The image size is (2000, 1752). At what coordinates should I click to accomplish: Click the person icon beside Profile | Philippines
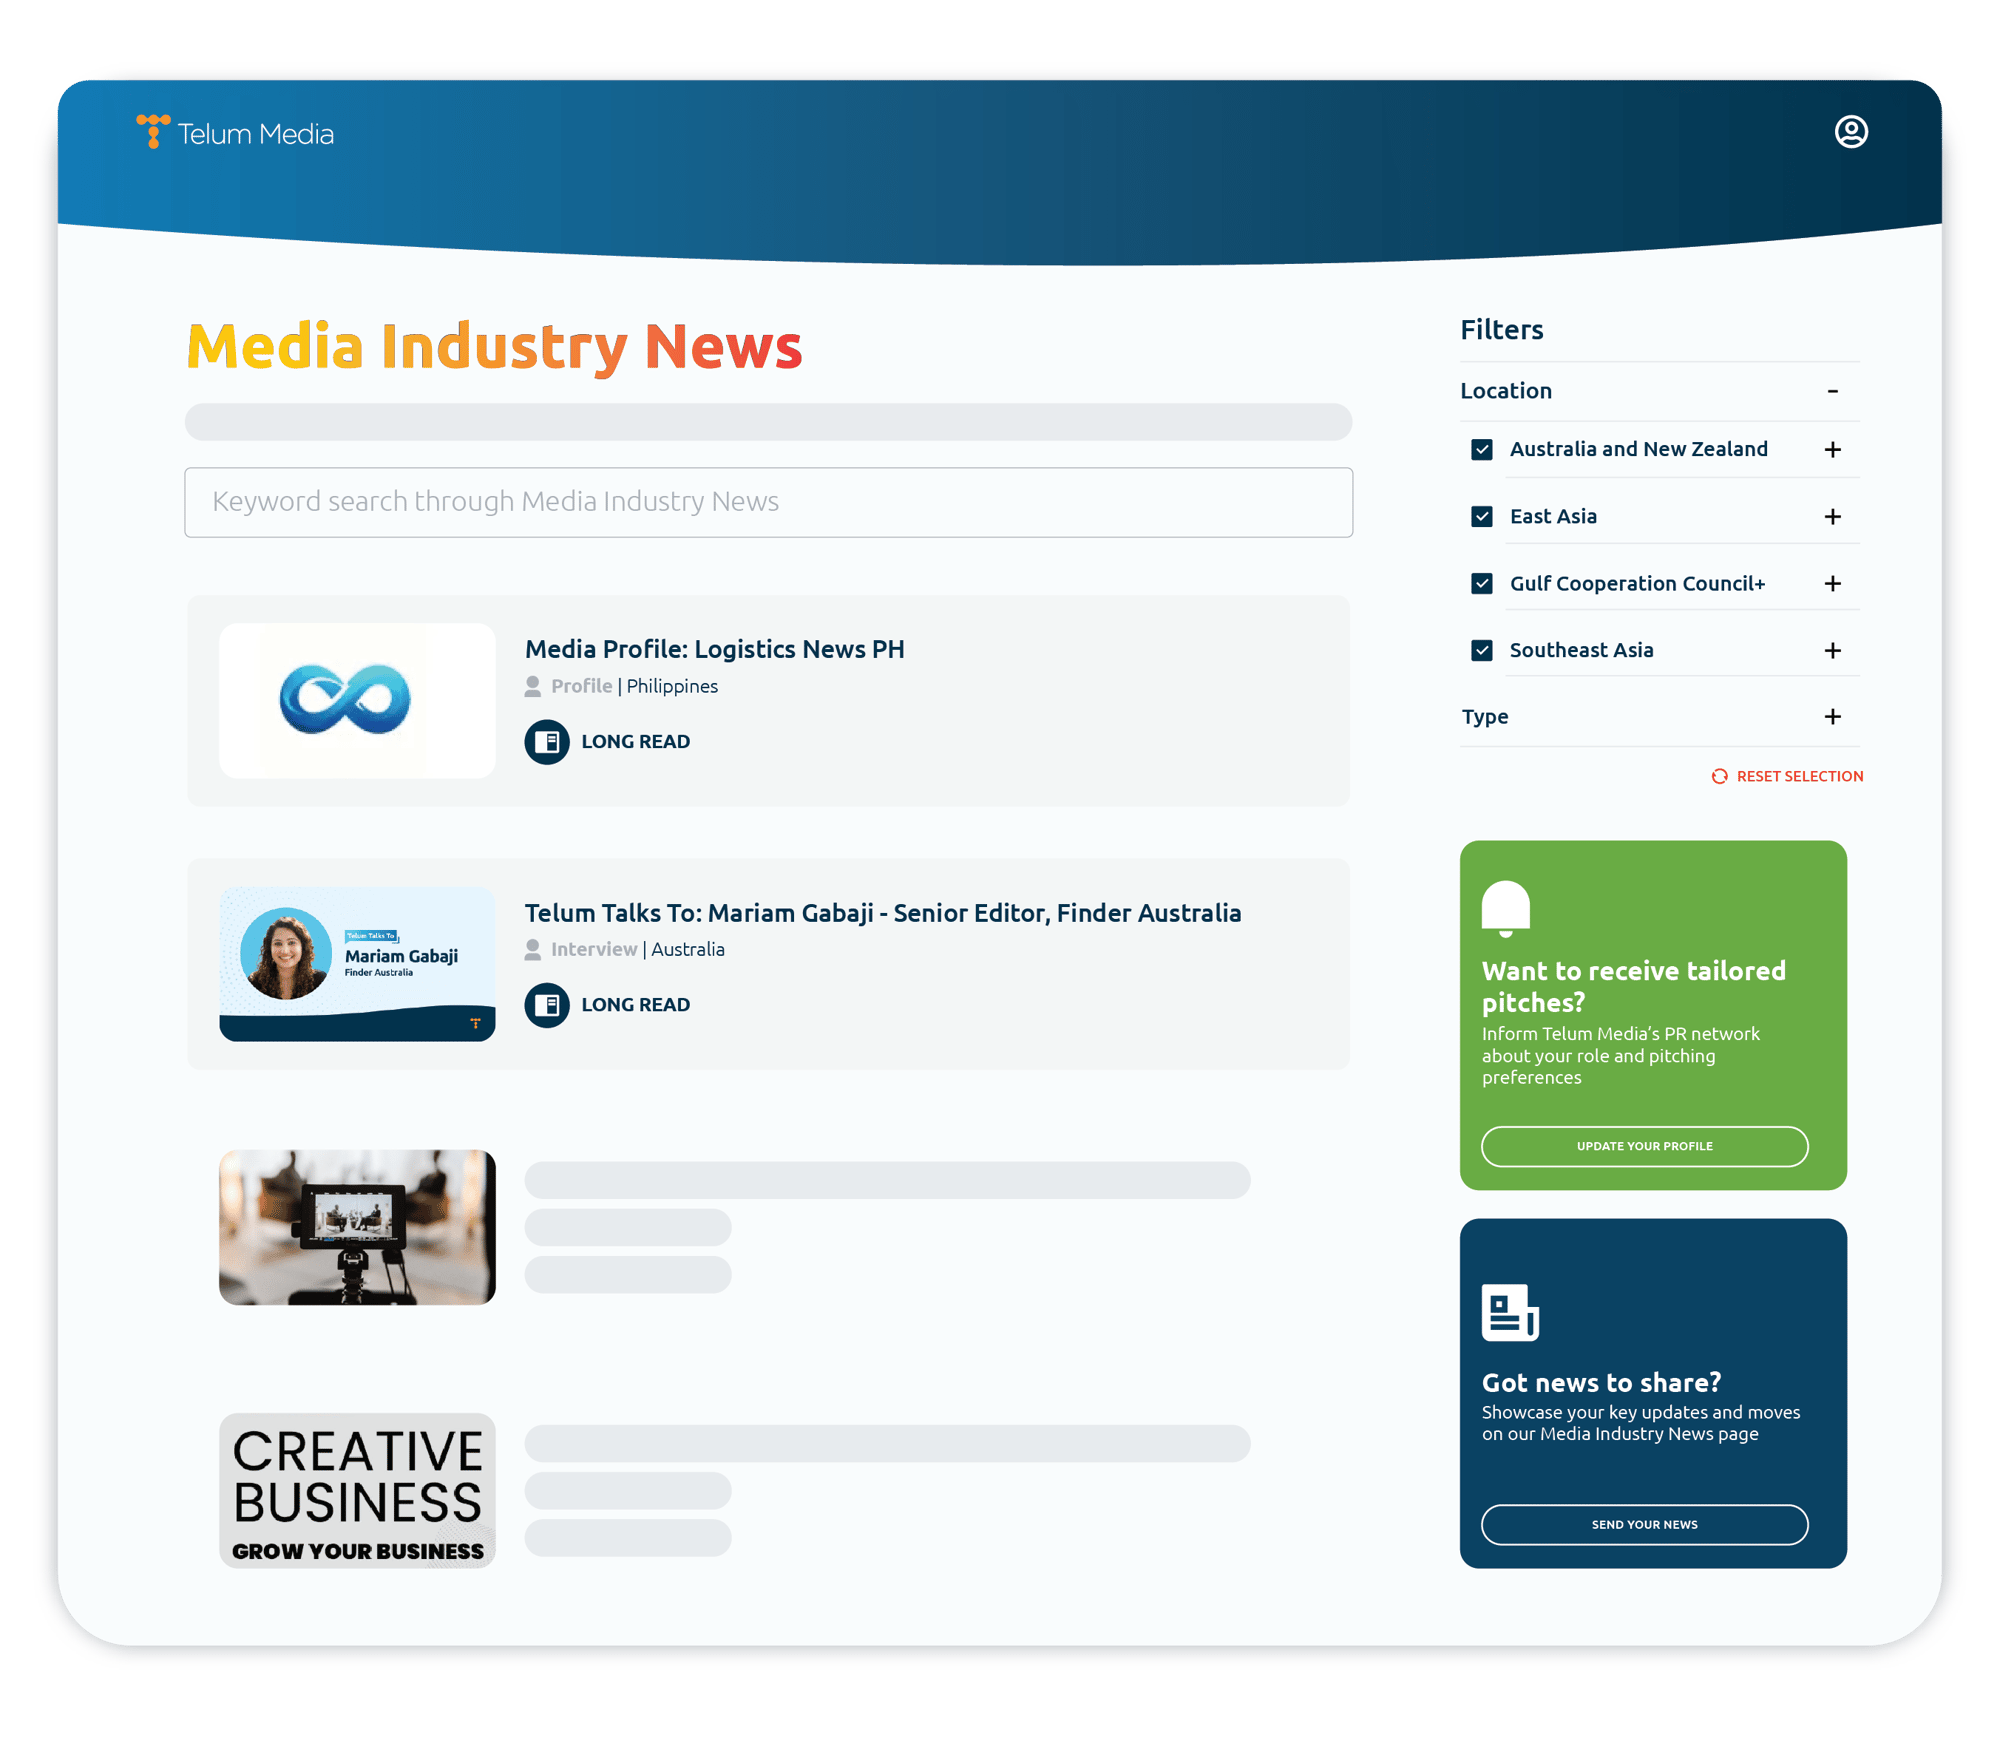[x=533, y=686]
